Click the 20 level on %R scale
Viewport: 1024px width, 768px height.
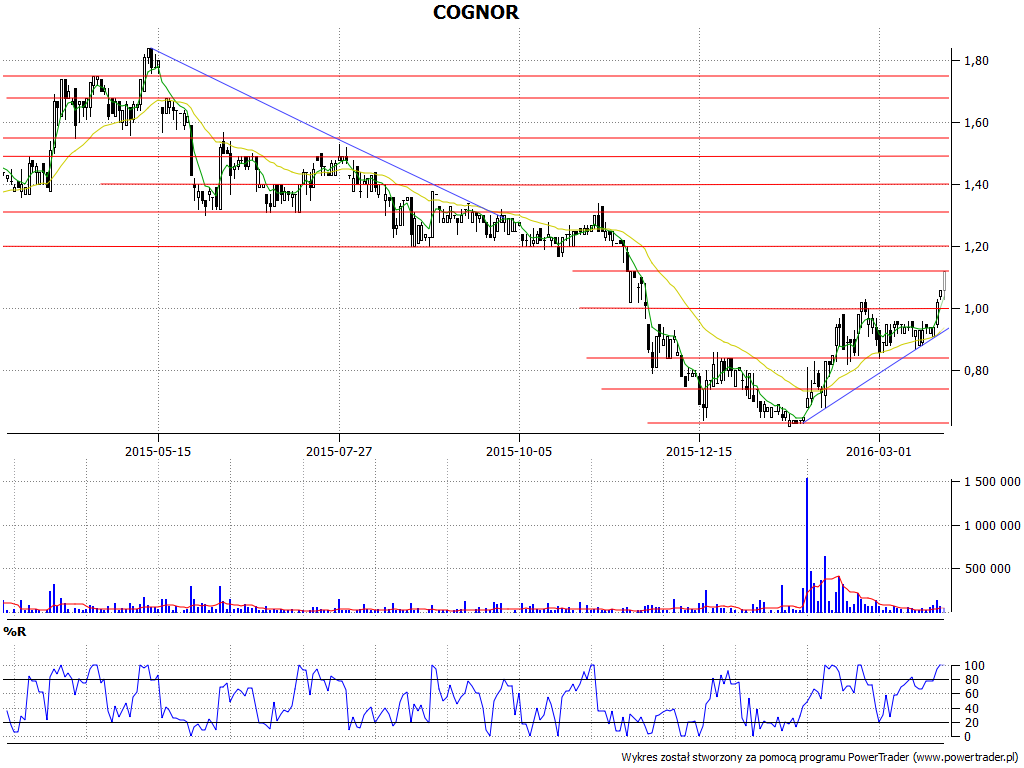pos(972,723)
